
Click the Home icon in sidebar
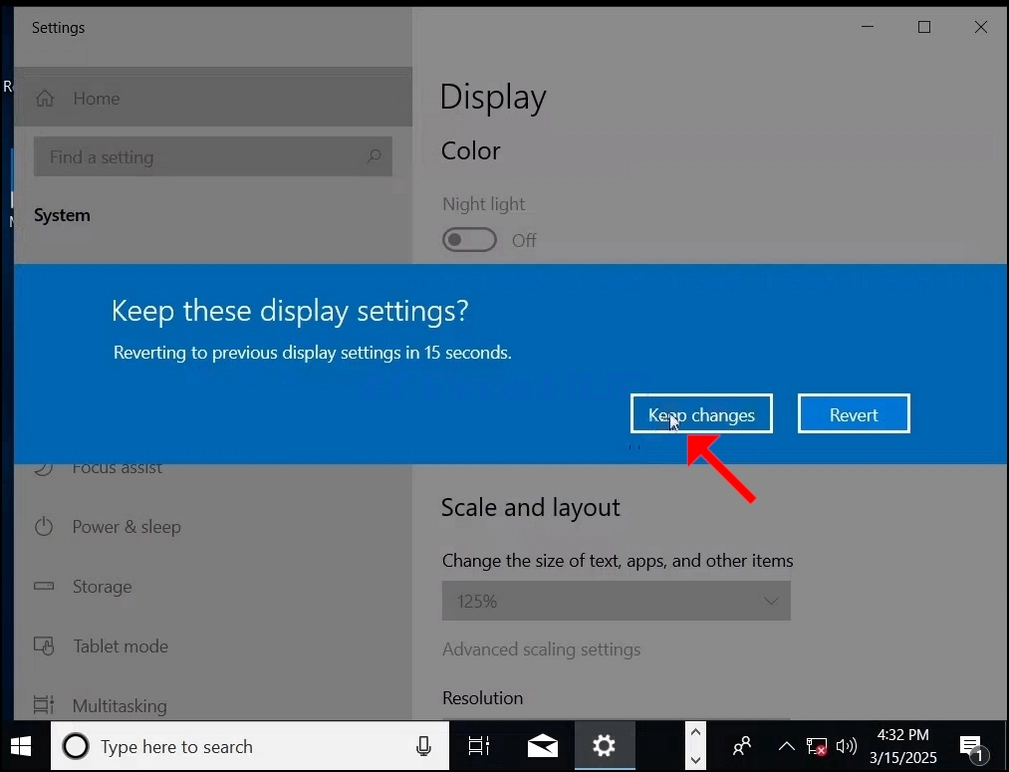44,98
